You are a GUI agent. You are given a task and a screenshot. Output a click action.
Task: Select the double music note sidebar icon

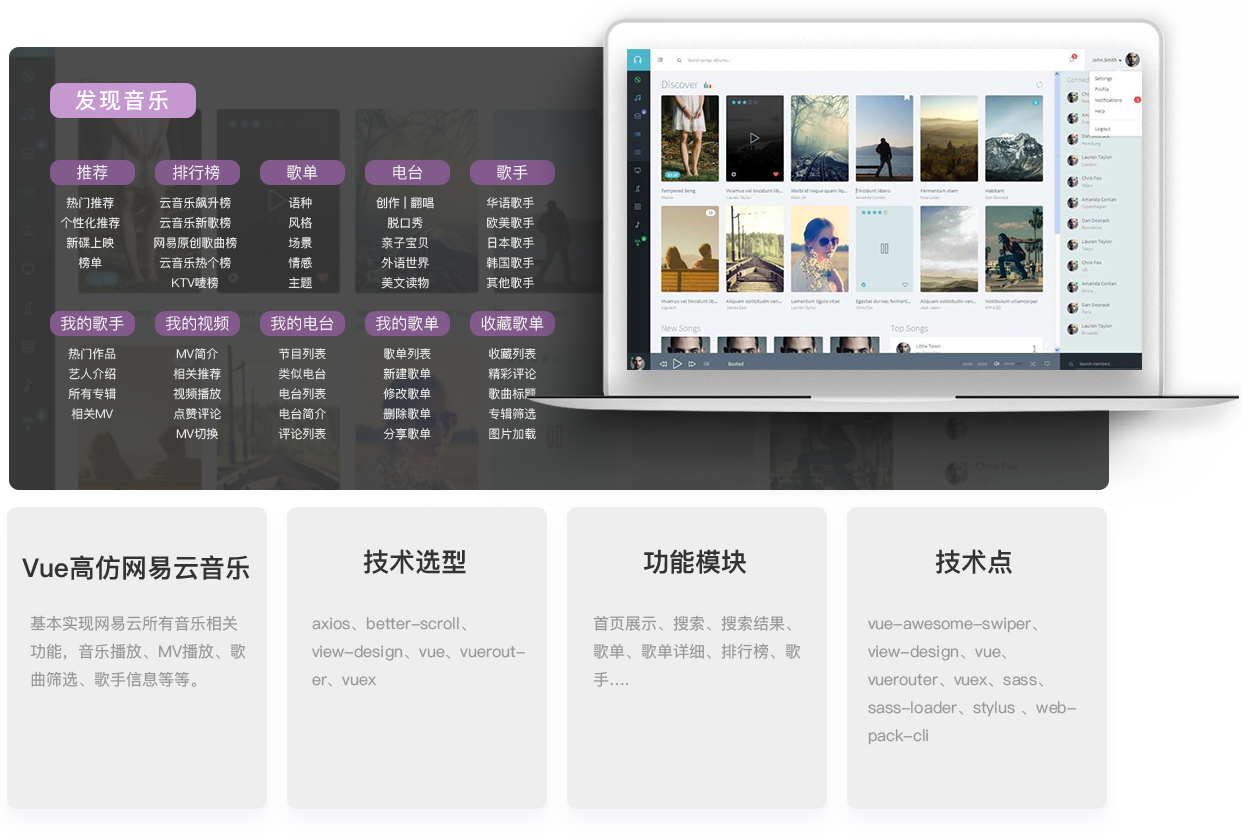tap(638, 97)
